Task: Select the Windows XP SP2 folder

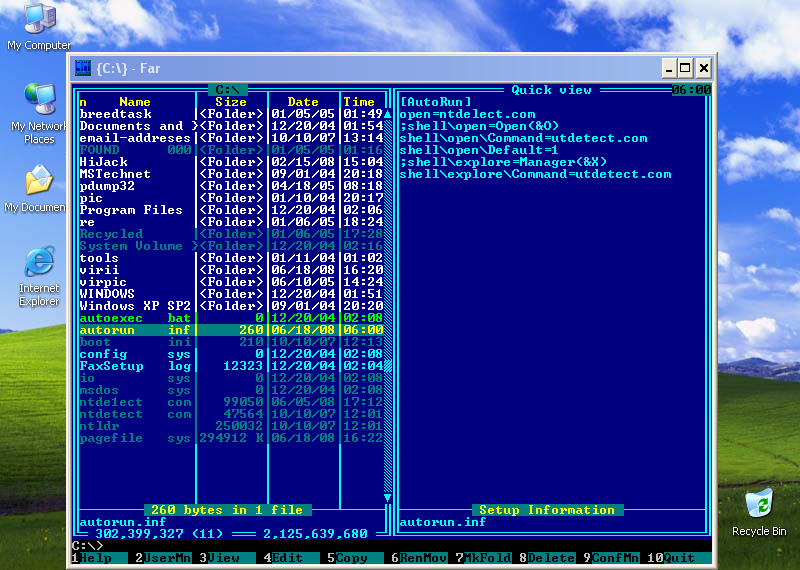Action: click(x=231, y=306)
